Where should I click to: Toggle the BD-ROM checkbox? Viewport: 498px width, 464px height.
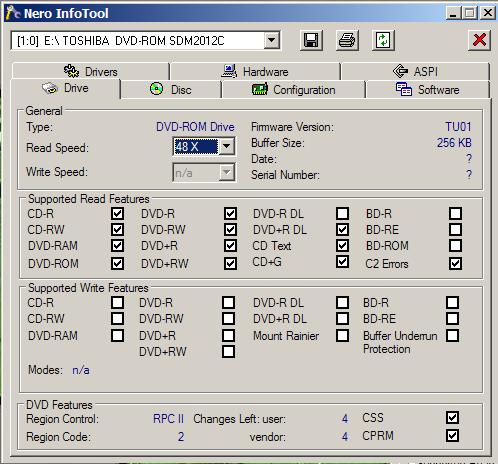click(x=455, y=246)
